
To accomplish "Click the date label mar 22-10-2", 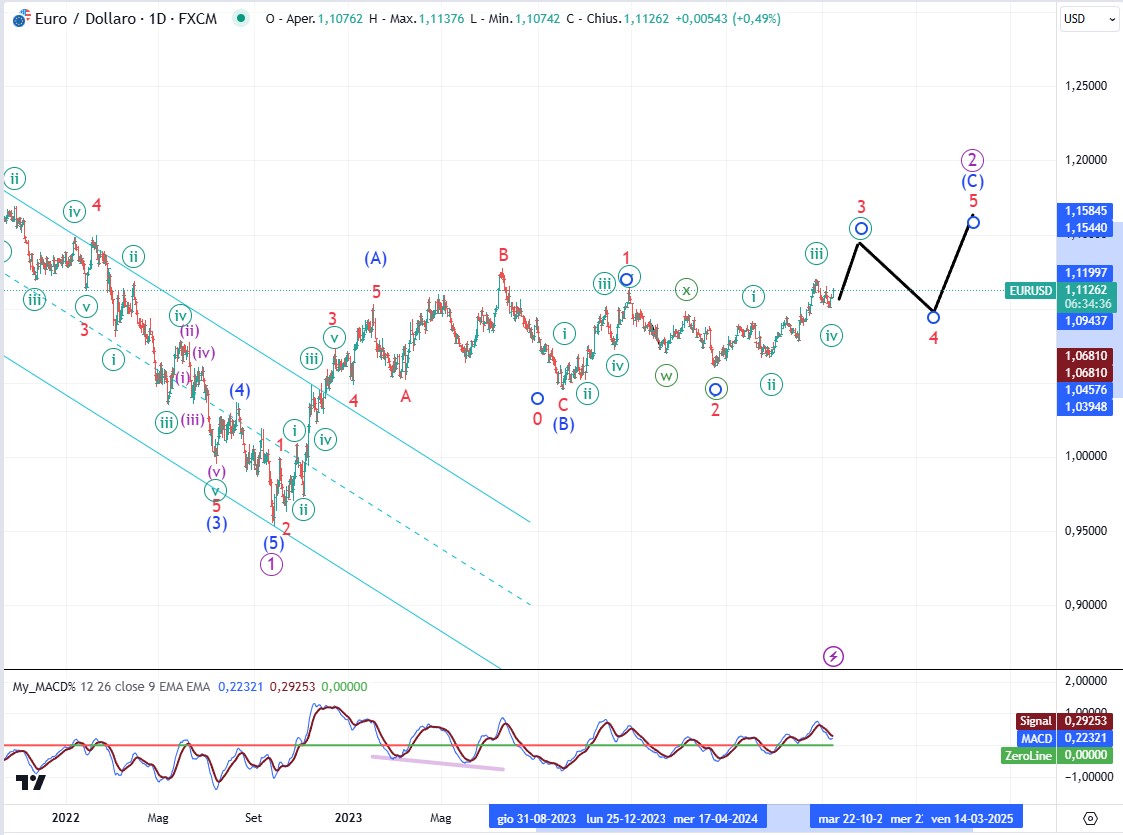I will coord(850,818).
